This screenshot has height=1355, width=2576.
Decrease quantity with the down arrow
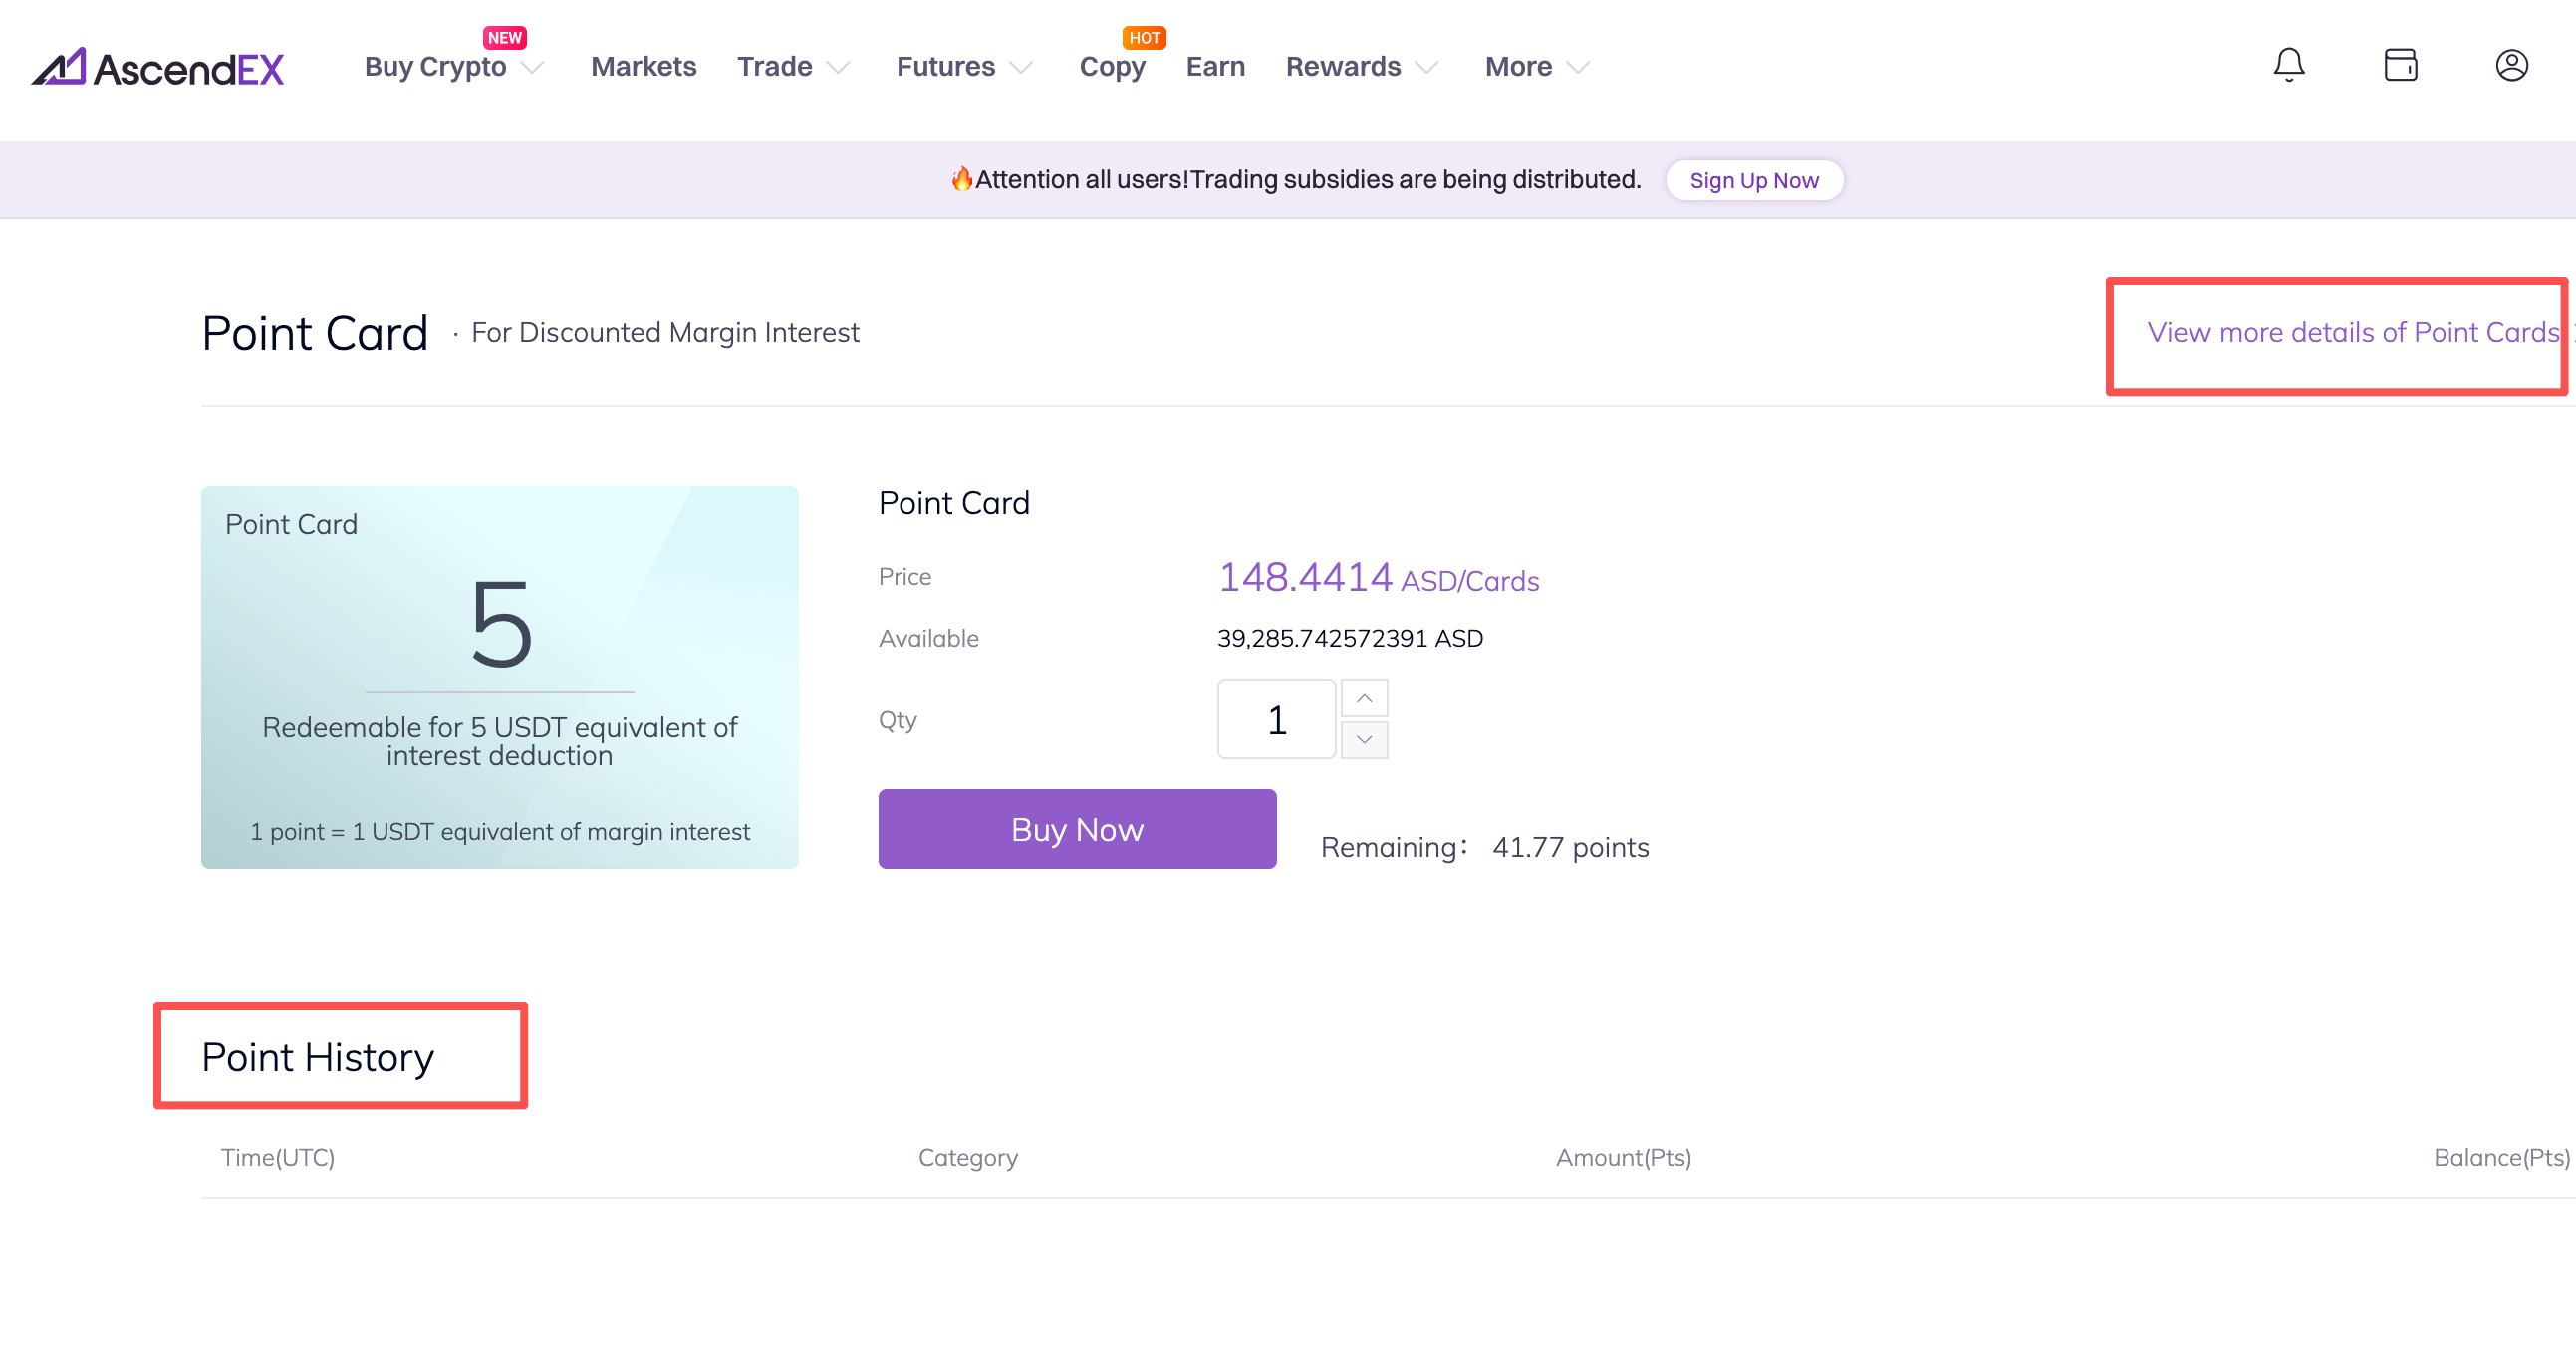click(x=1364, y=740)
